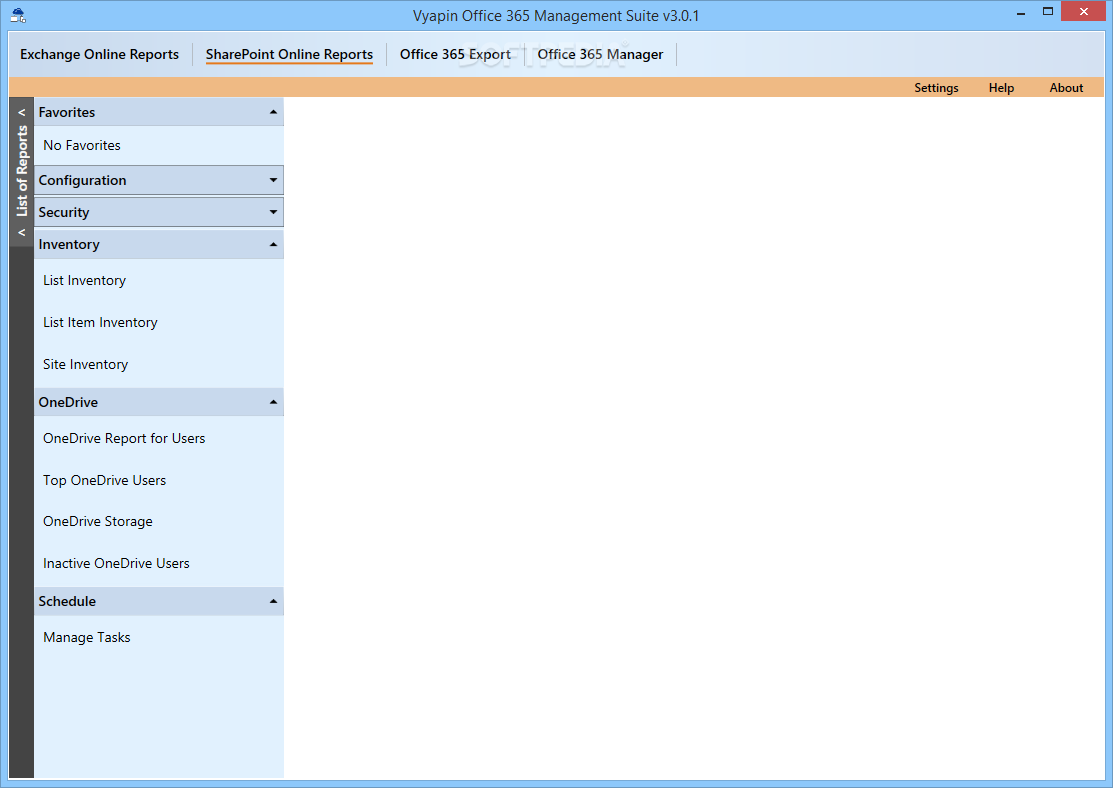The height and width of the screenshot is (788, 1113).
Task: Click the Favorites section header label
Action: click(x=67, y=112)
